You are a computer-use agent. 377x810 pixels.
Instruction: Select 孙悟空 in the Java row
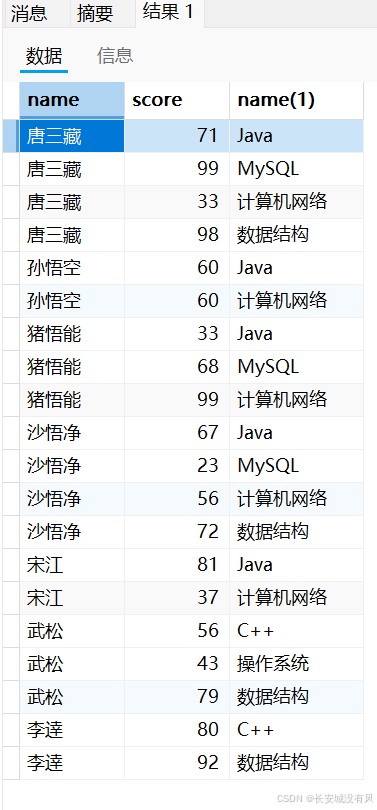pyautogui.click(x=72, y=268)
